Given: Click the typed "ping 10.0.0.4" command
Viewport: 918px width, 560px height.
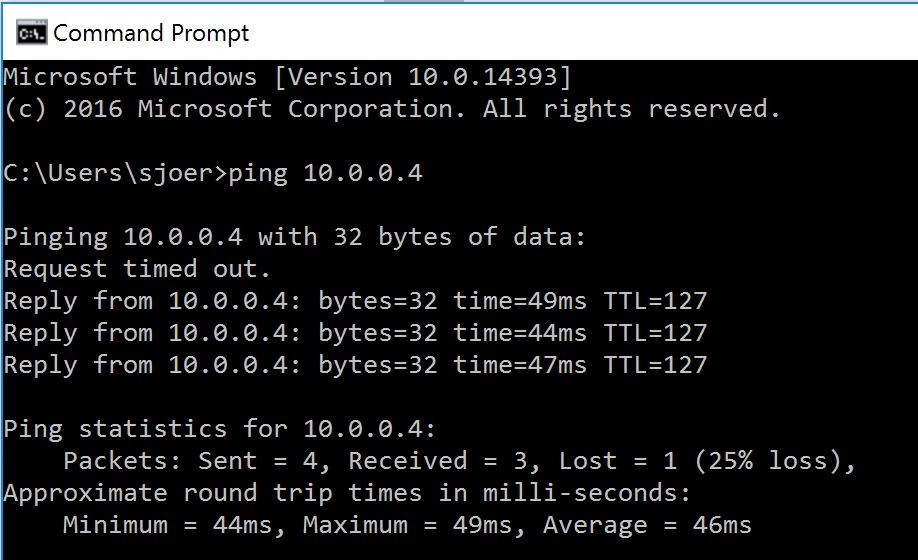Looking at the screenshot, I should (326, 173).
